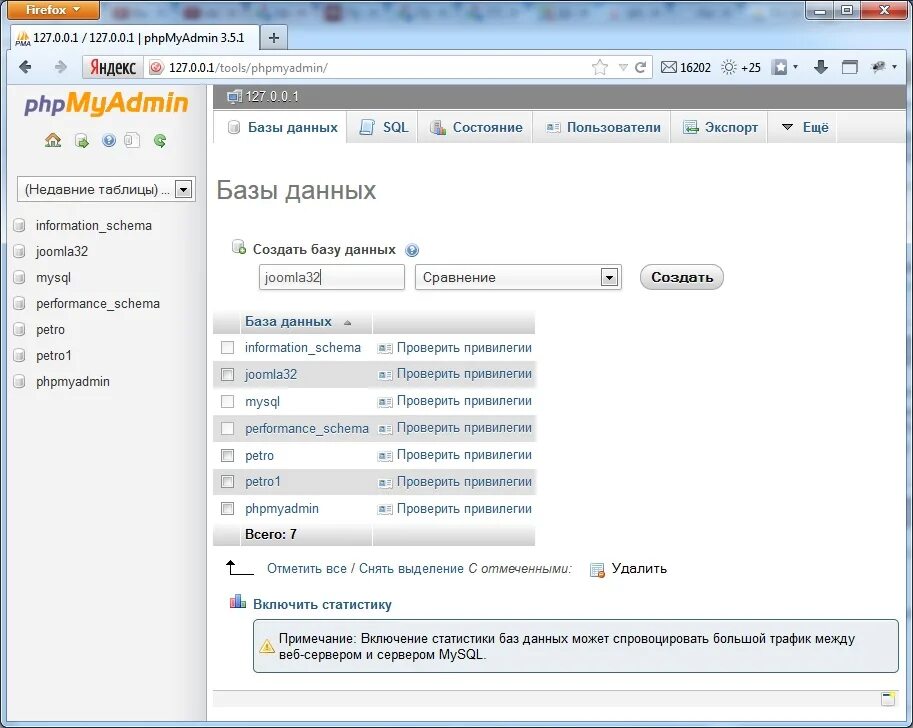This screenshot has width=913, height=728.
Task: Click database icon beside performance_schema in sidebar
Action: [19, 303]
